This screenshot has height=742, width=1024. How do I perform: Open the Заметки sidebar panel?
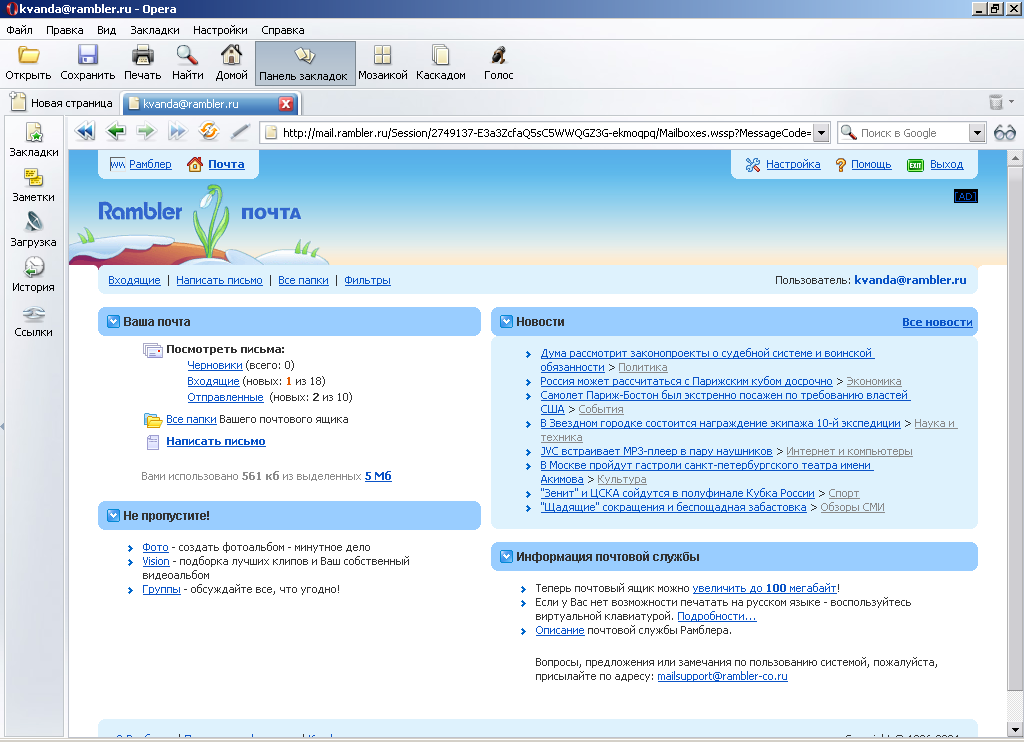click(x=34, y=185)
